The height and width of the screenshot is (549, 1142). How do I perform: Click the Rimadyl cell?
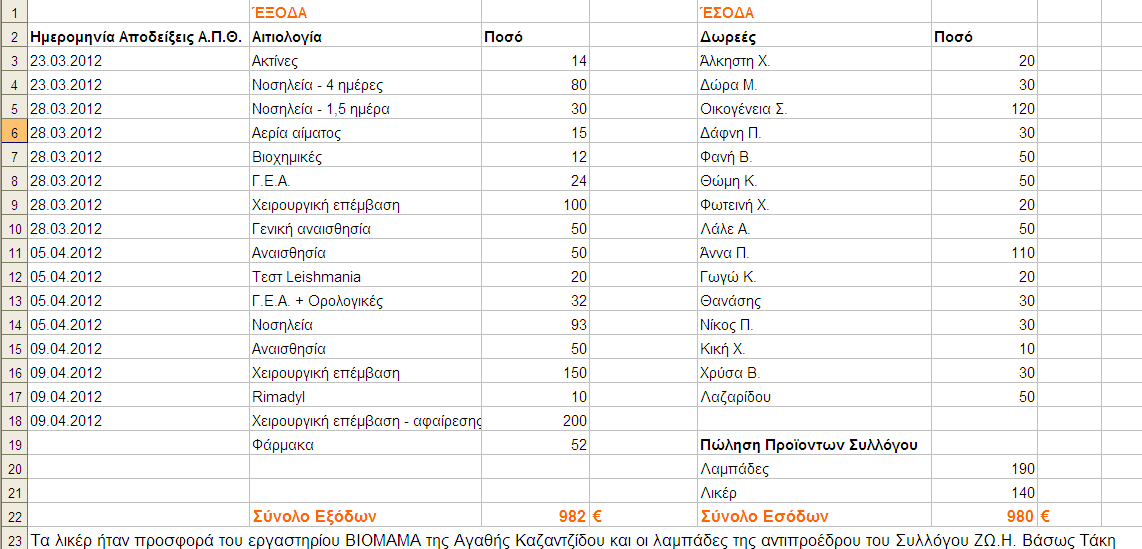click(365, 397)
